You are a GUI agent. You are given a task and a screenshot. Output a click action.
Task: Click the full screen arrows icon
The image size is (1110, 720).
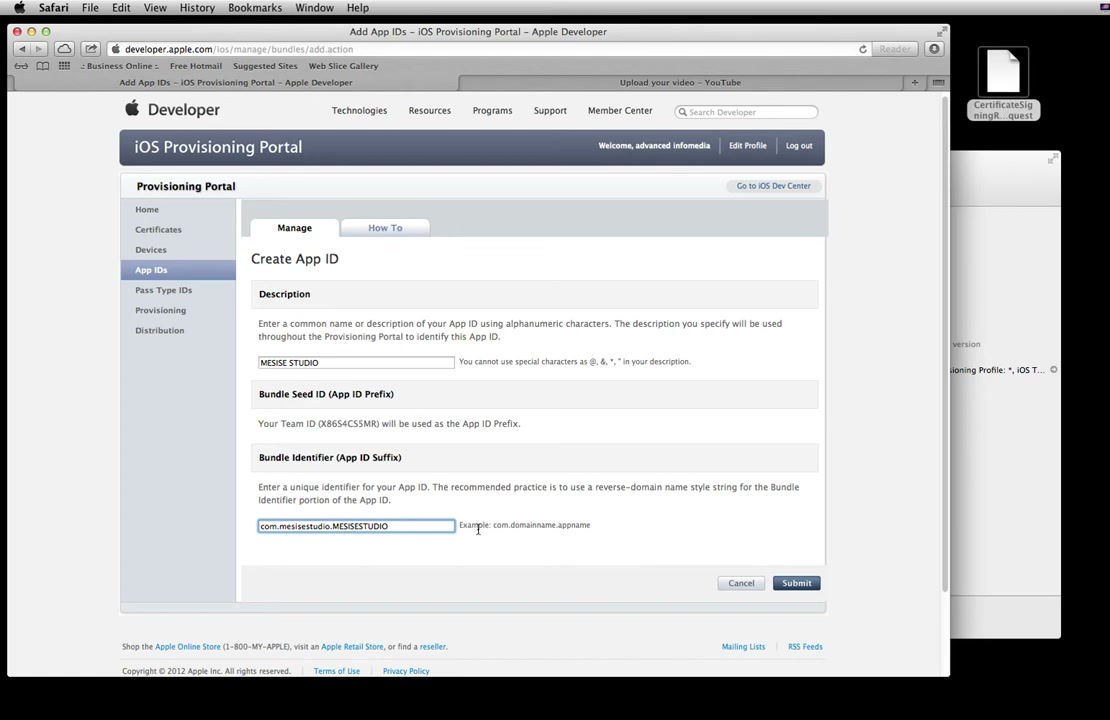pos(941,32)
